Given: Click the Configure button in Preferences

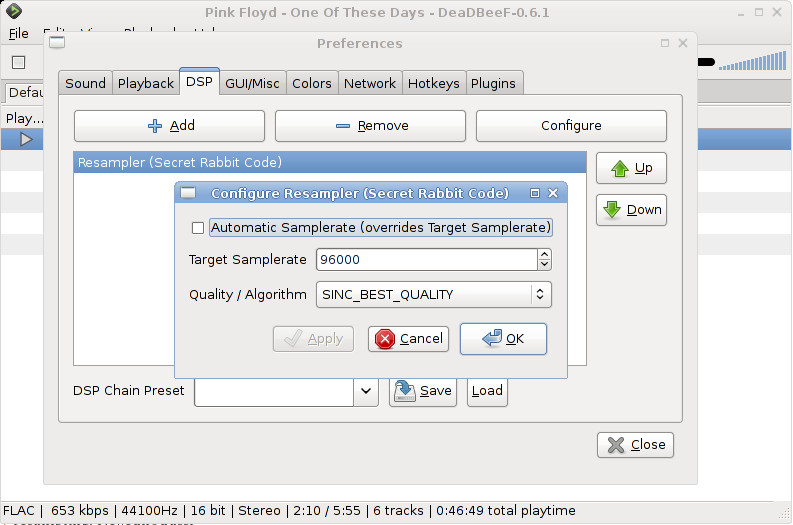Looking at the screenshot, I should pyautogui.click(x=571, y=126).
